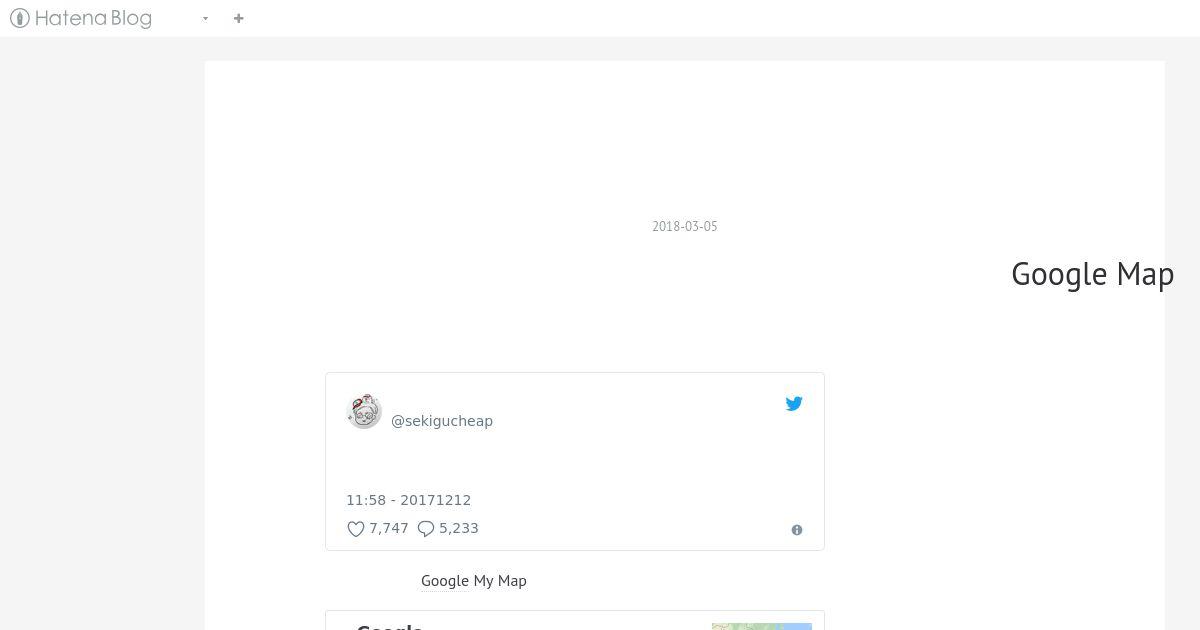Open the tweet timestamp 11:58 - 20171212
The width and height of the screenshot is (1200, 630).
pos(408,500)
